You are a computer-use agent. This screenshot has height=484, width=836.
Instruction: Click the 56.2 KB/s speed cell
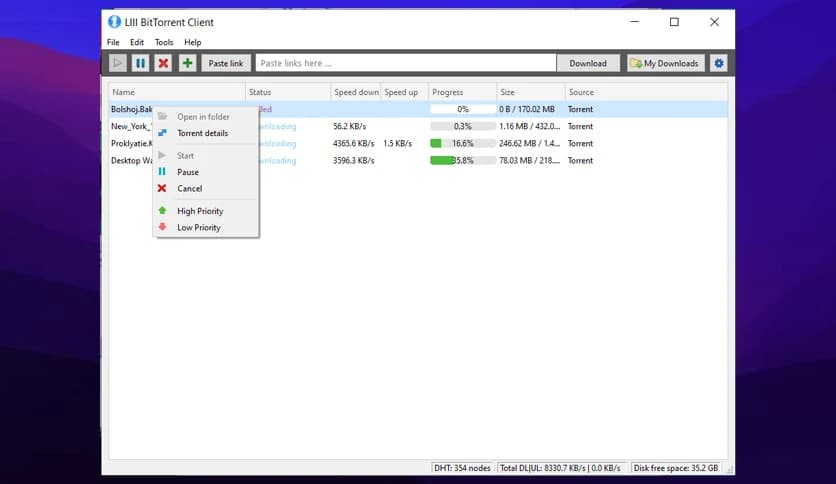(349, 126)
